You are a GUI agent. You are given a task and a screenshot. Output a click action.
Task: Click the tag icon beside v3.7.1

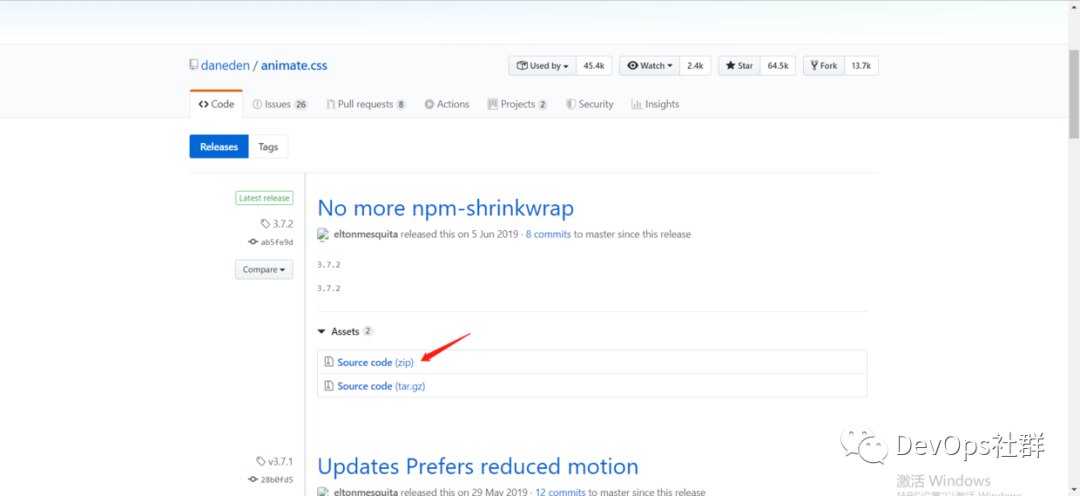tap(260, 461)
